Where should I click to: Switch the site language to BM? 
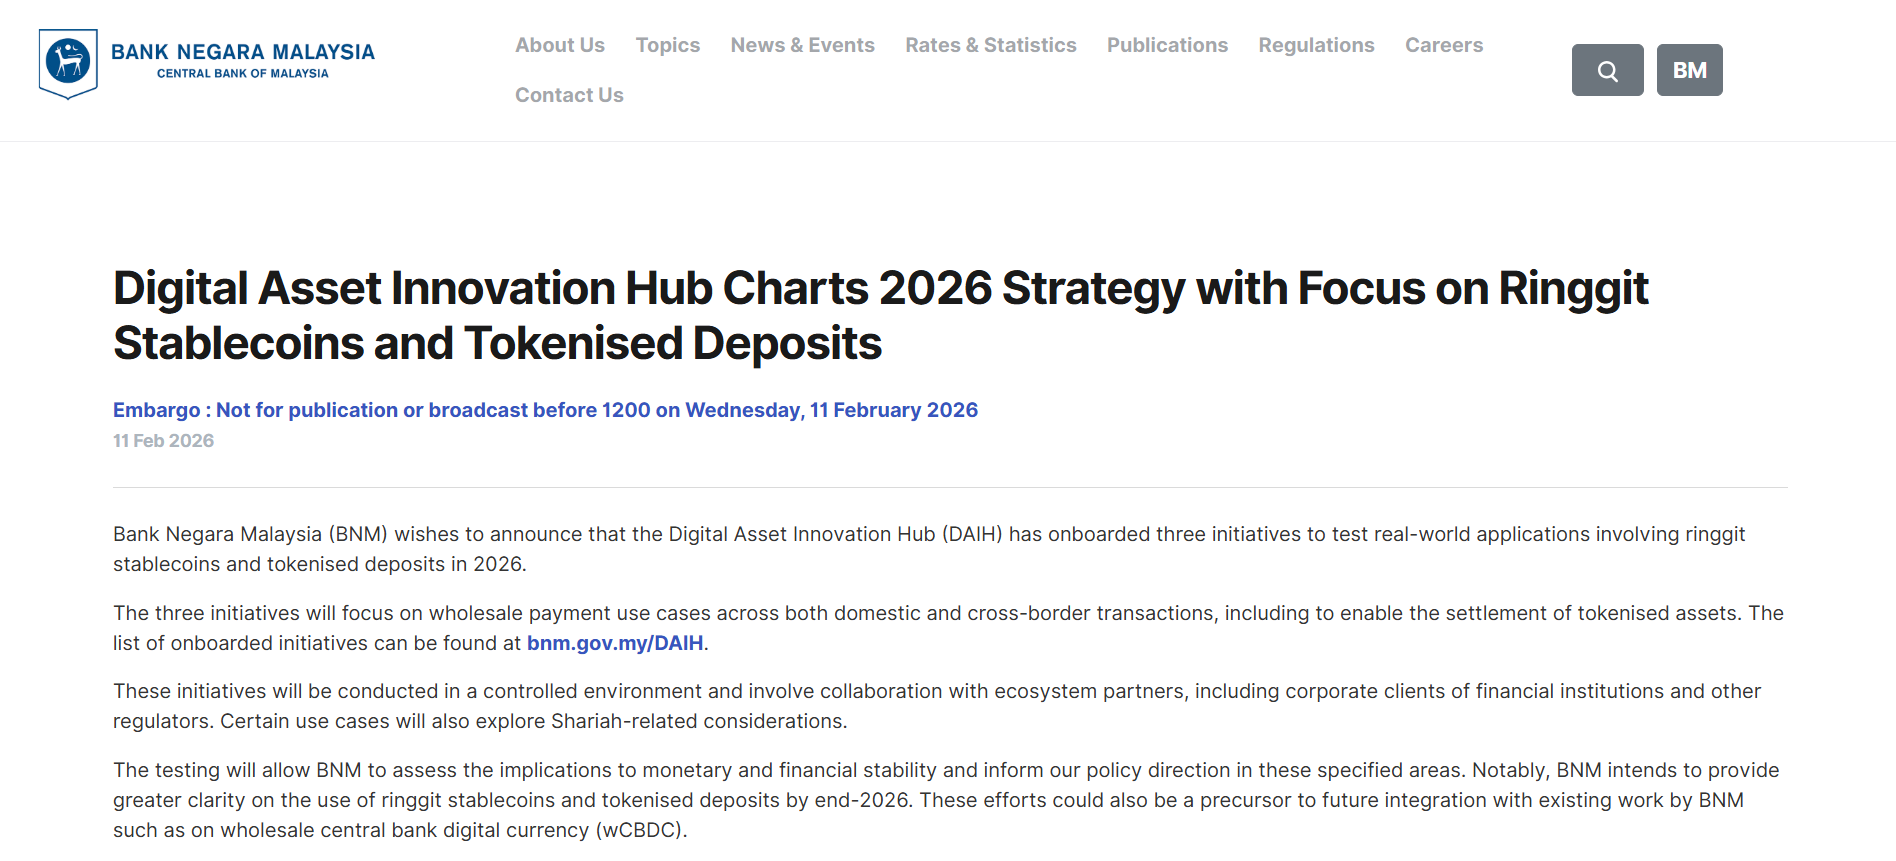1689,69
